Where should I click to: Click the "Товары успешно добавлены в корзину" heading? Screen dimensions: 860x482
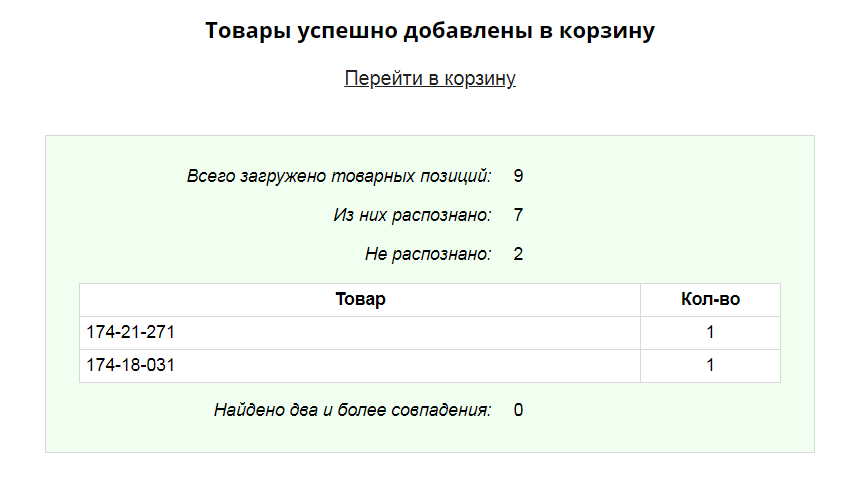point(430,31)
